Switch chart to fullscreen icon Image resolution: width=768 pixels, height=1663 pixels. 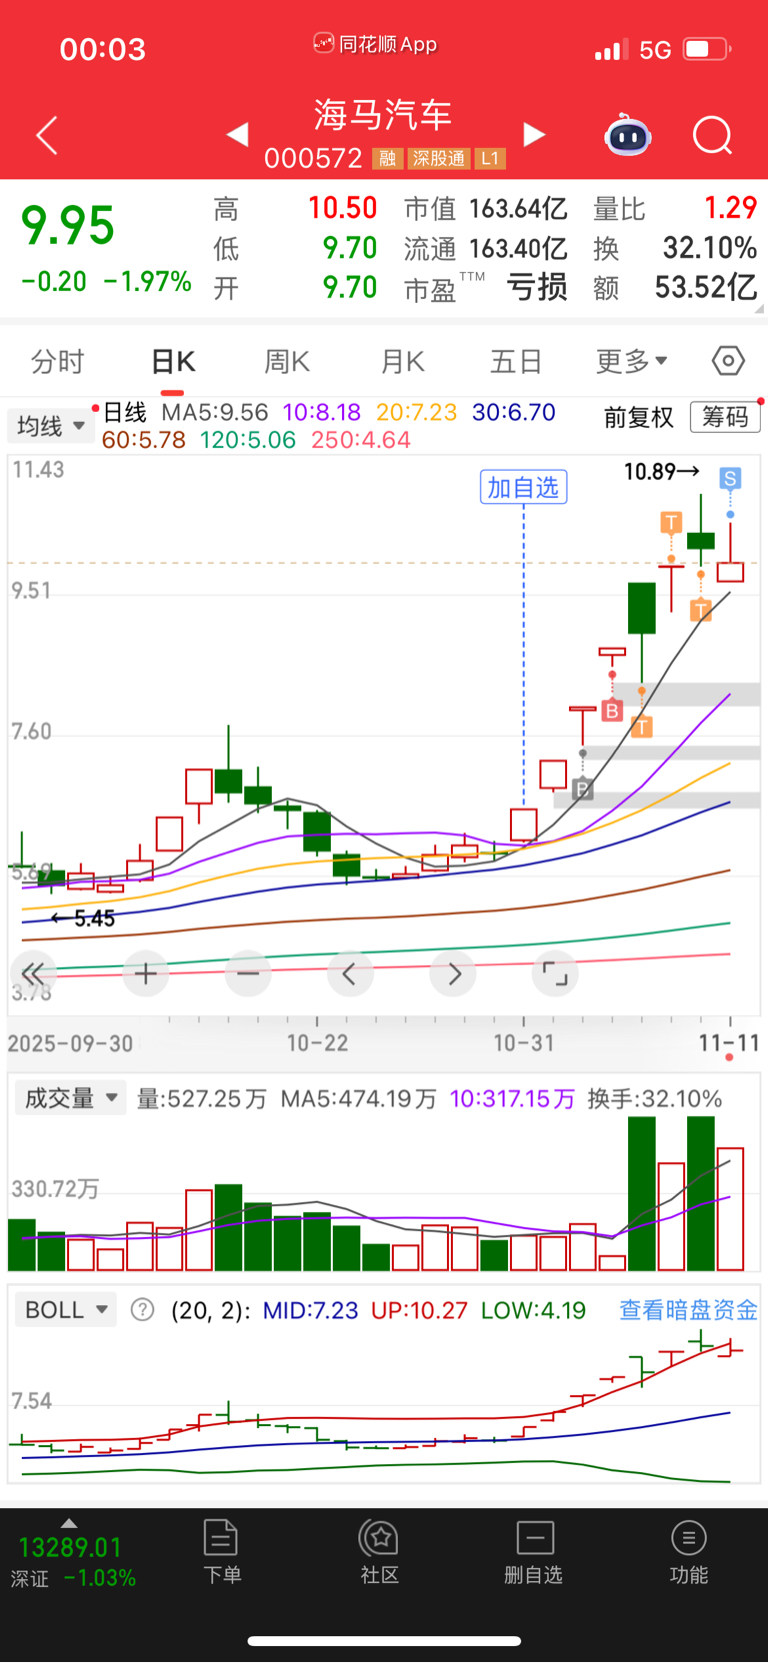(555, 973)
